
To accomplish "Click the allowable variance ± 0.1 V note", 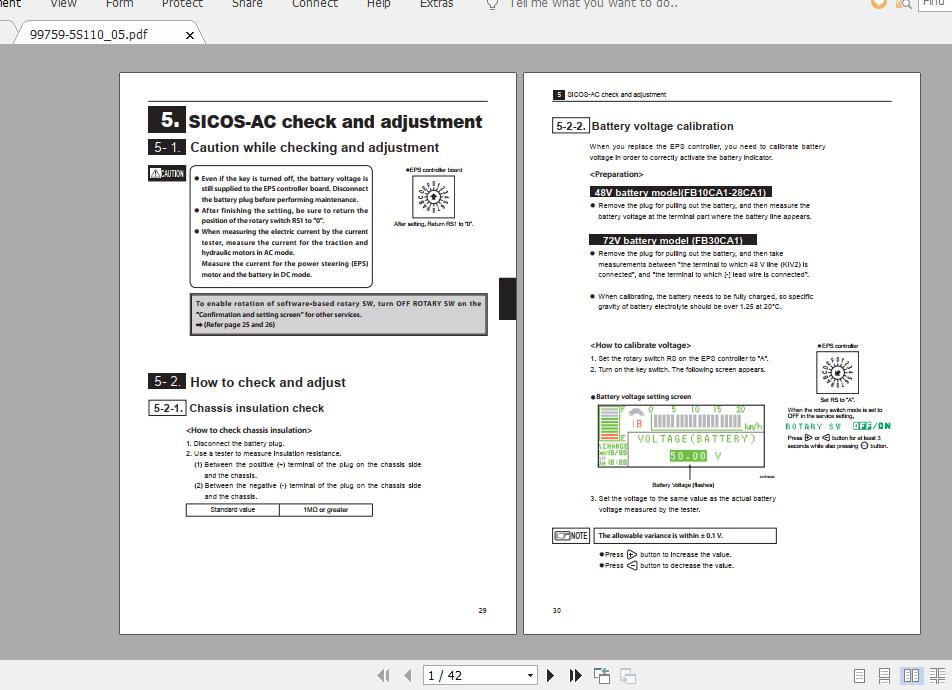I will tap(685, 536).
